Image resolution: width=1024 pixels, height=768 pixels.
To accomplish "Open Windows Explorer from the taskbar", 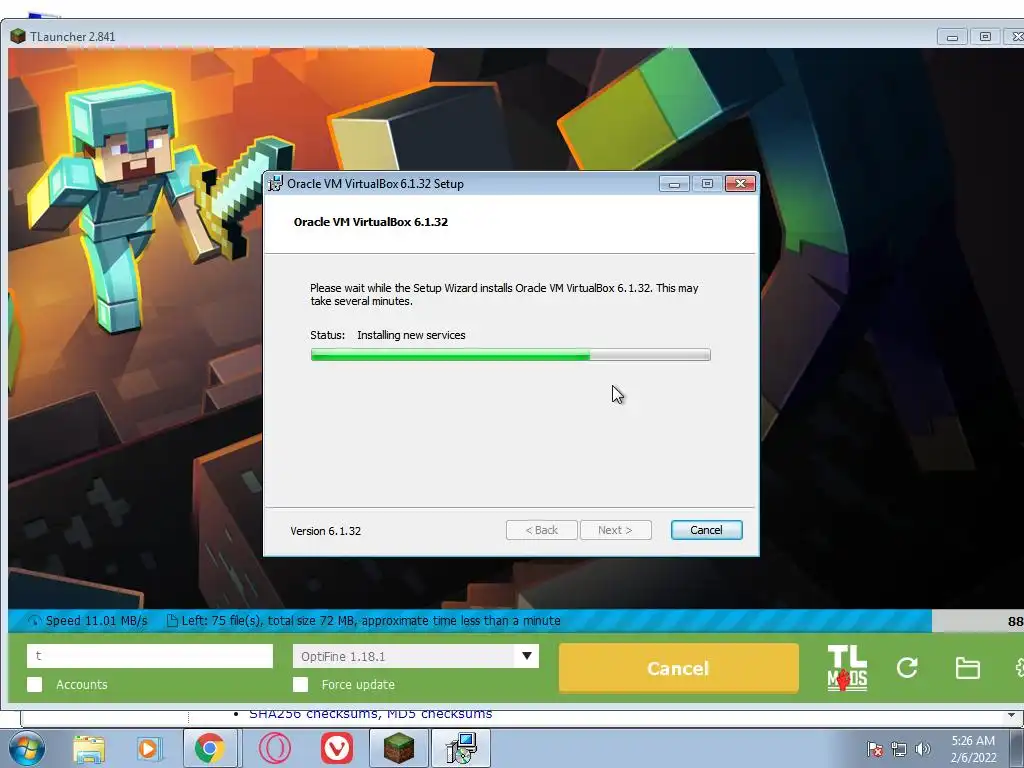I will 89,749.
